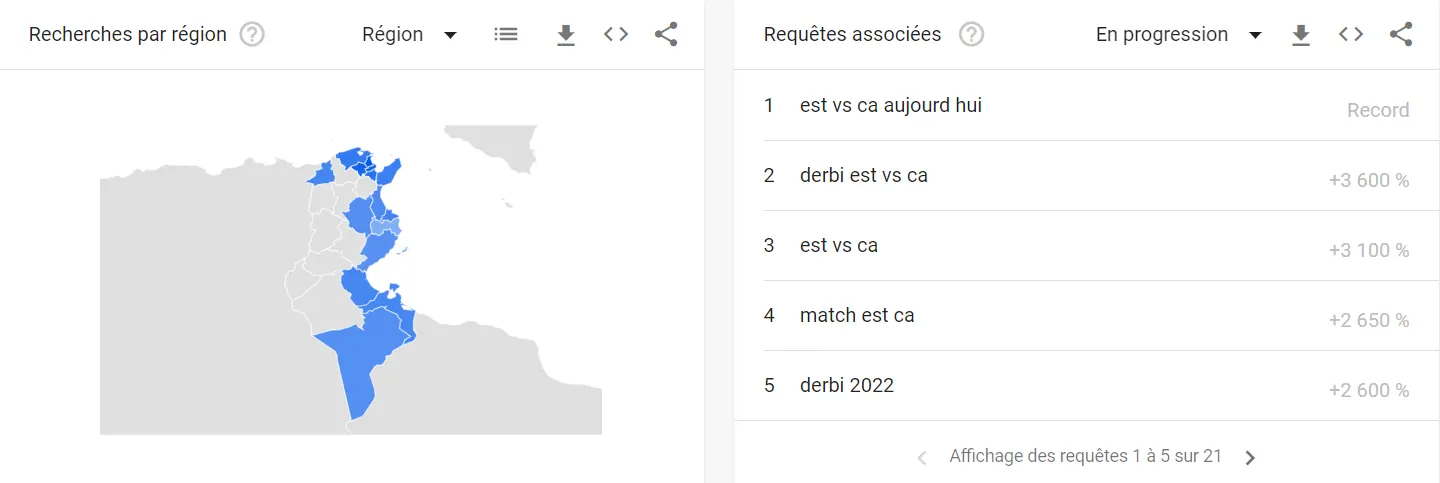The image size is (1440, 483).
Task: Open the Région dropdown
Action: [x=410, y=35]
